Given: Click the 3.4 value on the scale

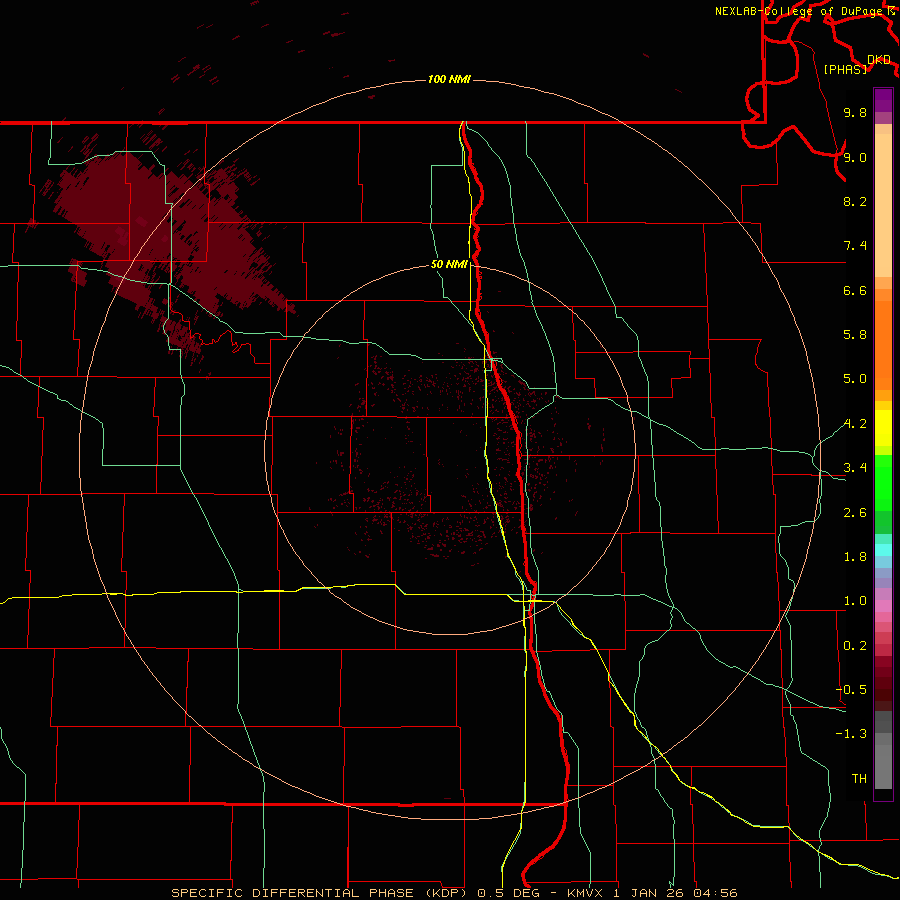Looking at the screenshot, I should pos(855,468).
